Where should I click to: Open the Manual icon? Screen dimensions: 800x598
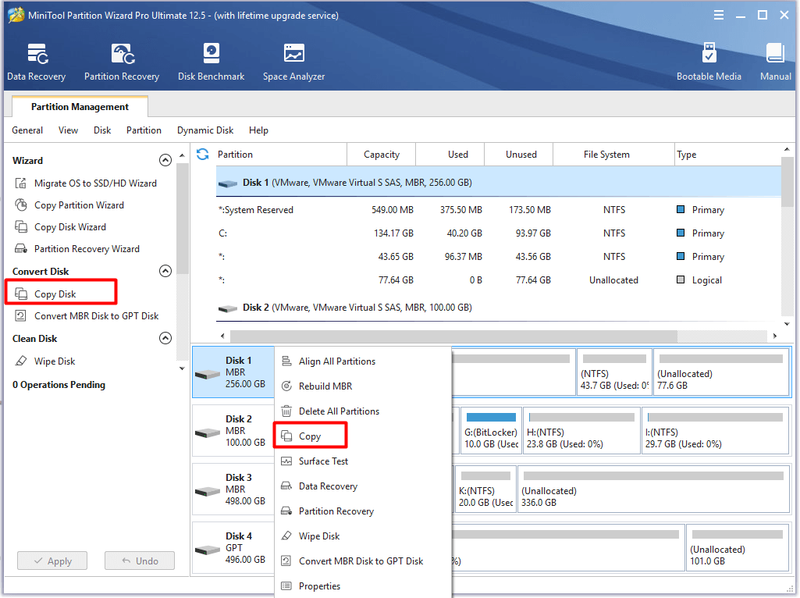[x=775, y=53]
